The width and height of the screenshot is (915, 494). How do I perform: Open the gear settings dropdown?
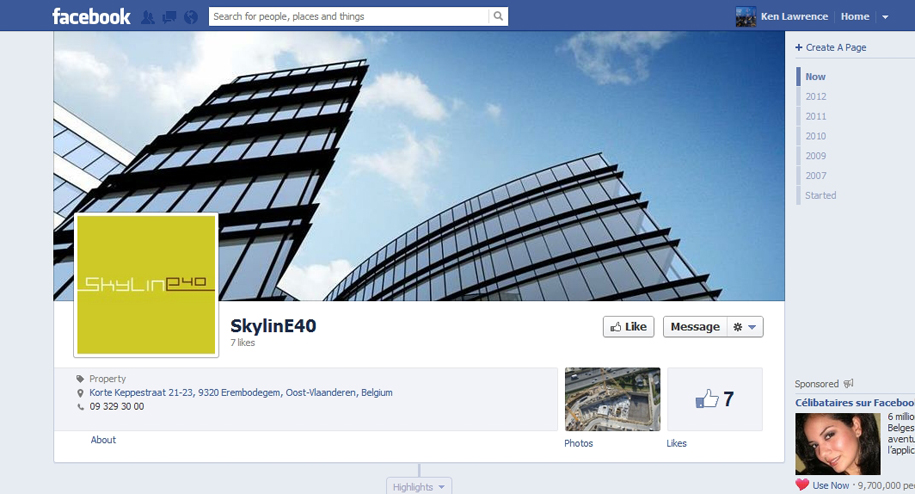745,327
